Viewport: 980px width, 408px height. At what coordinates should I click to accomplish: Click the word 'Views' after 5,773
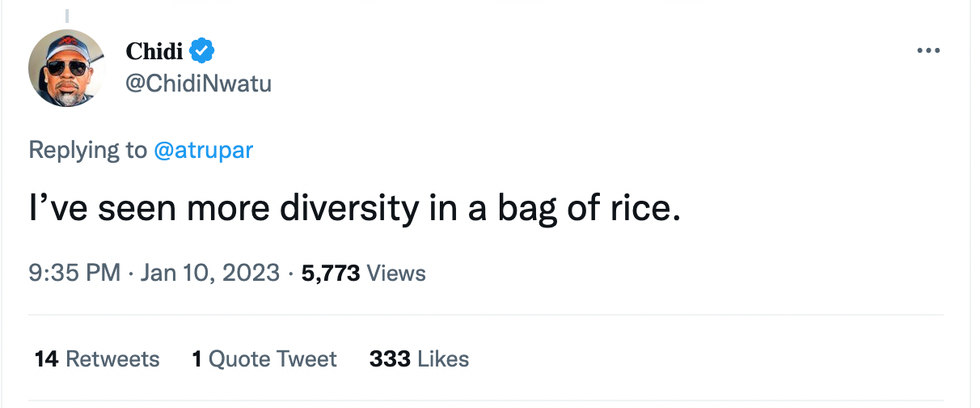396,273
